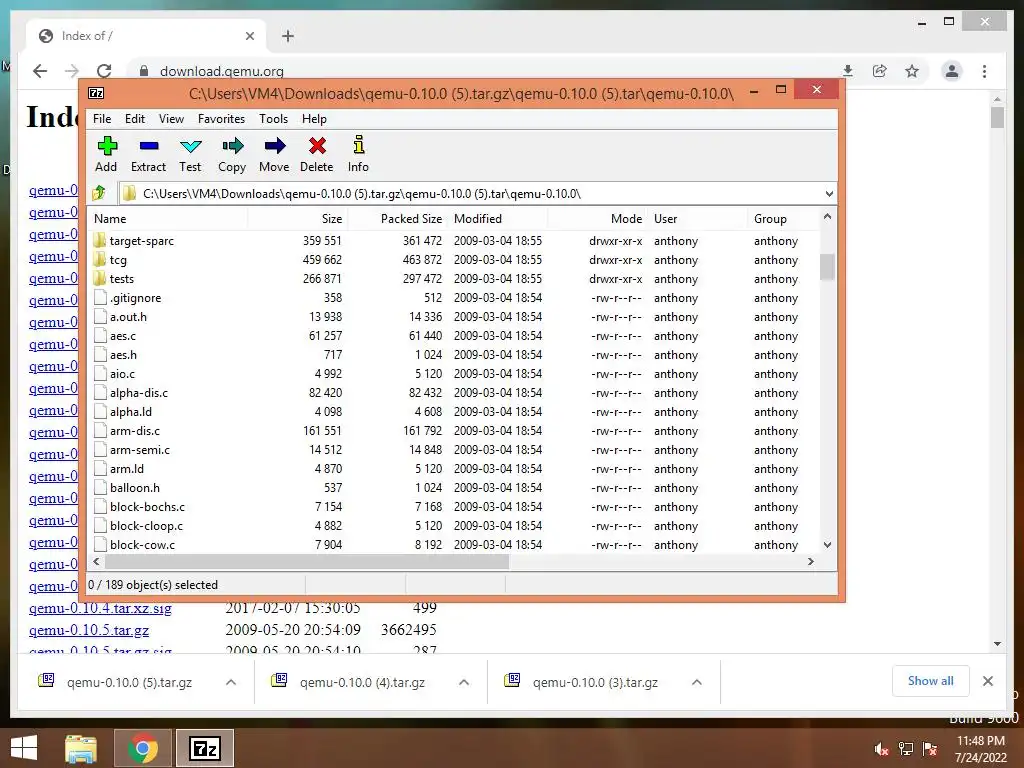Open qemu-0.10.0 (5).tar.gz download item
Screen dimensions: 1024x768
point(129,682)
